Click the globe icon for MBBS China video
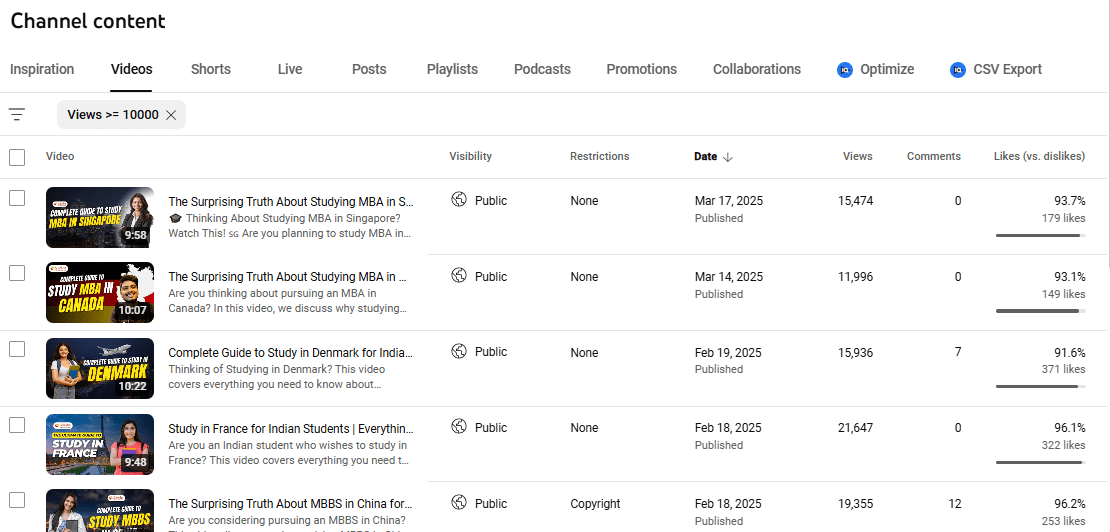 [459, 503]
